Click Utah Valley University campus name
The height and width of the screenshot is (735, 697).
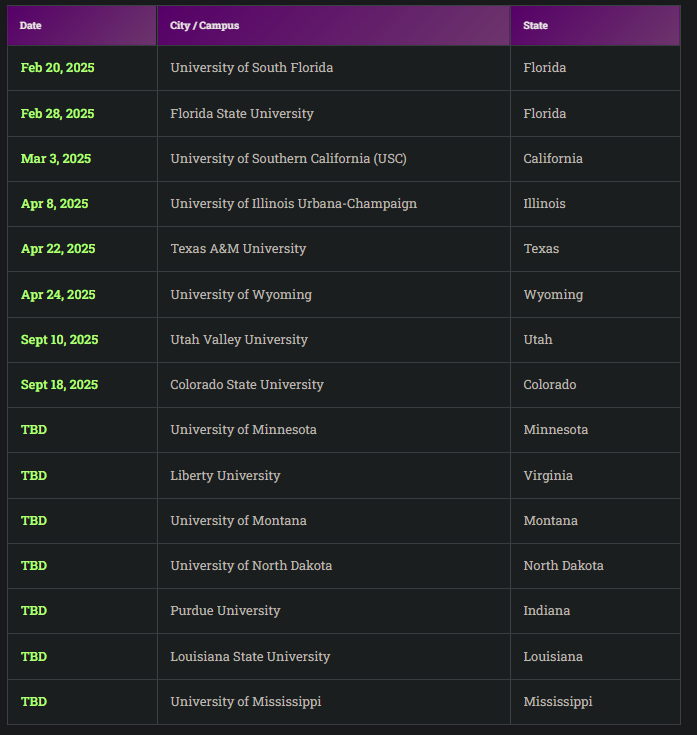coord(239,339)
